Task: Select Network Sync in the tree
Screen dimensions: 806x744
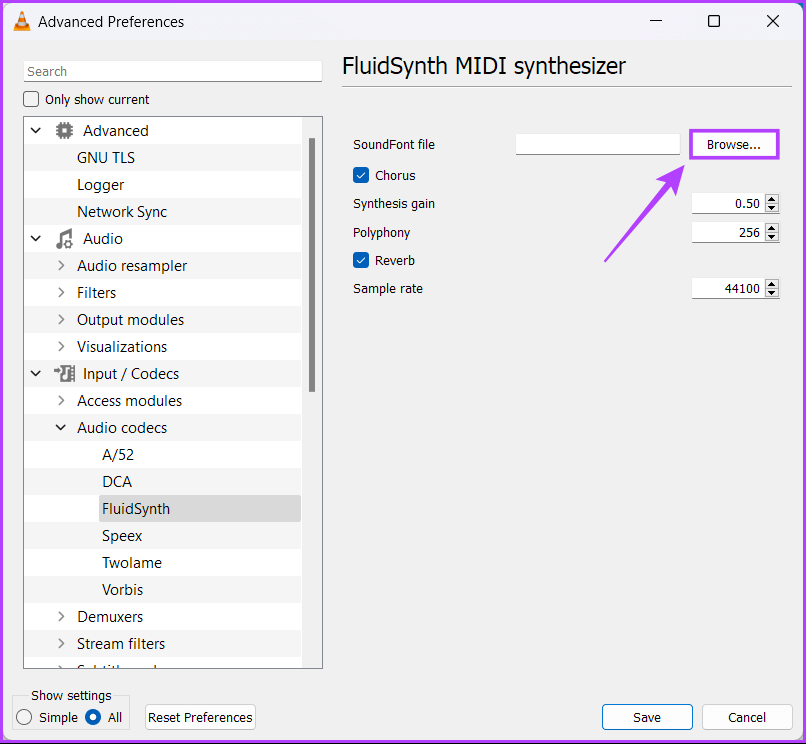Action: [x=122, y=212]
